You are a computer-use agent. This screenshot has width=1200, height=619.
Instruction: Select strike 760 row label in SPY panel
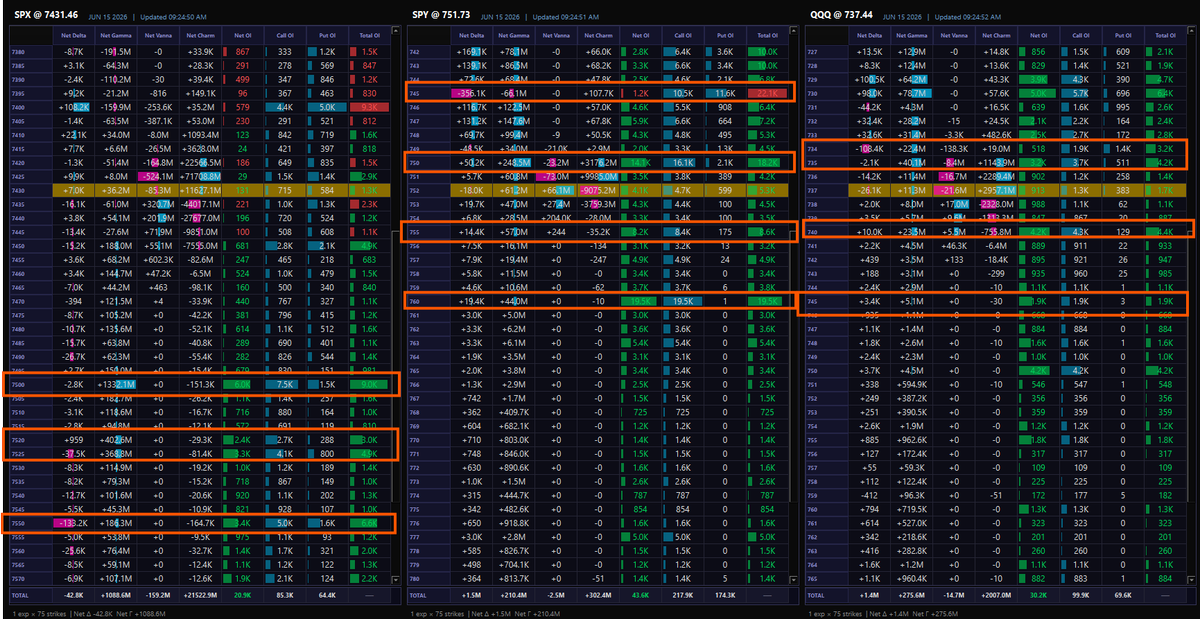414,300
